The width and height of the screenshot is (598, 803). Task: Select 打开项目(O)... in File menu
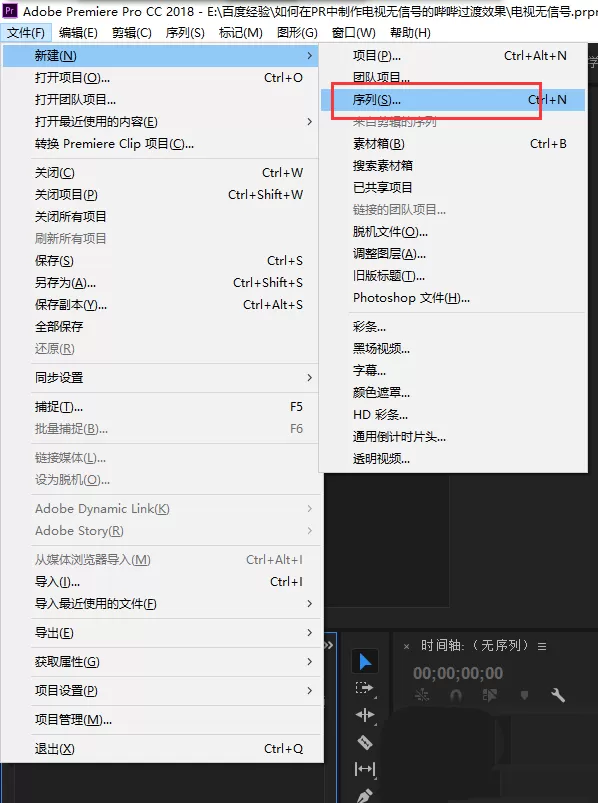(x=161, y=77)
